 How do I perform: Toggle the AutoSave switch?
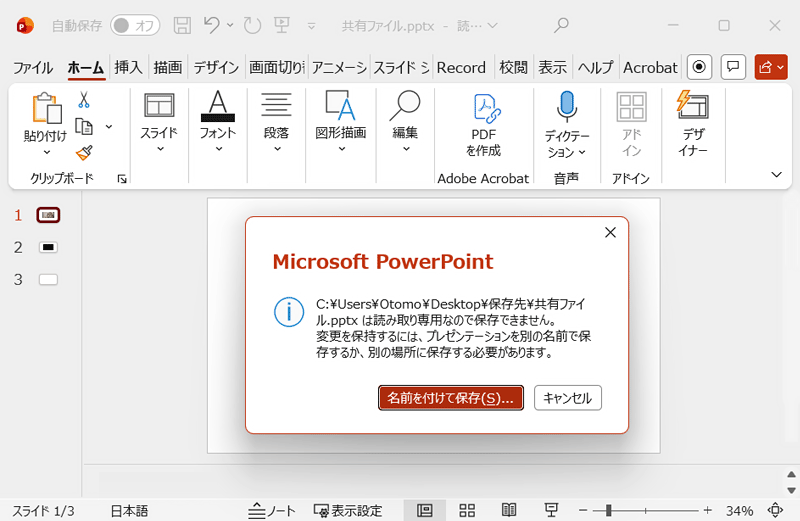135,26
